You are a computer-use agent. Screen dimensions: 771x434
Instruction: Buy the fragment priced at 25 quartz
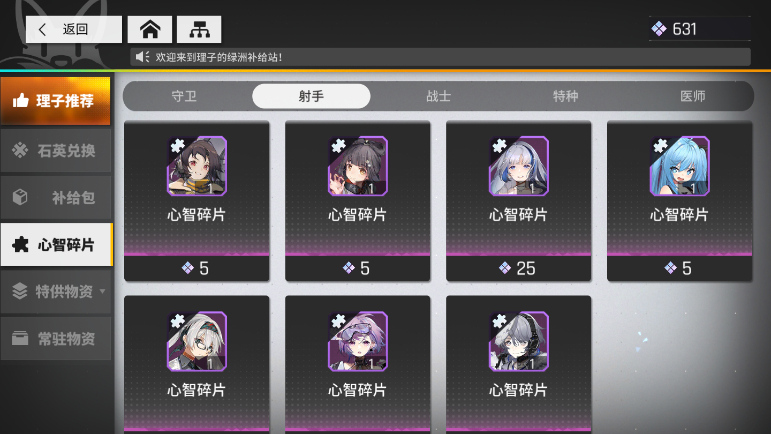(518, 268)
